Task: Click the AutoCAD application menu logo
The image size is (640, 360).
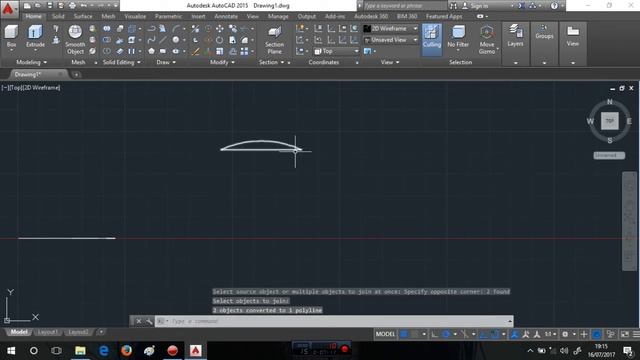Action: [8, 8]
